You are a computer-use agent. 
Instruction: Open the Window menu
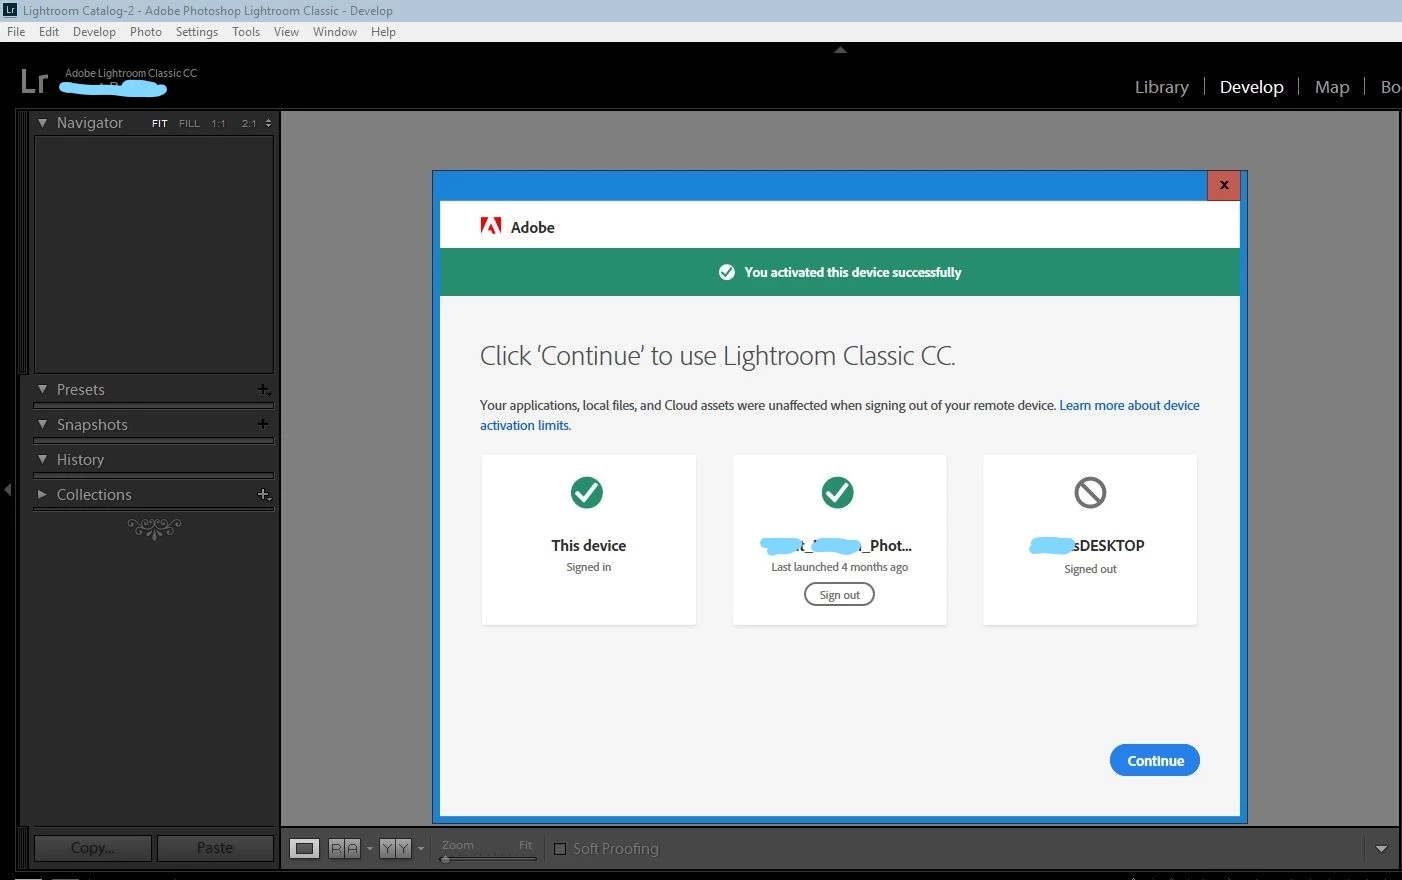coord(335,32)
